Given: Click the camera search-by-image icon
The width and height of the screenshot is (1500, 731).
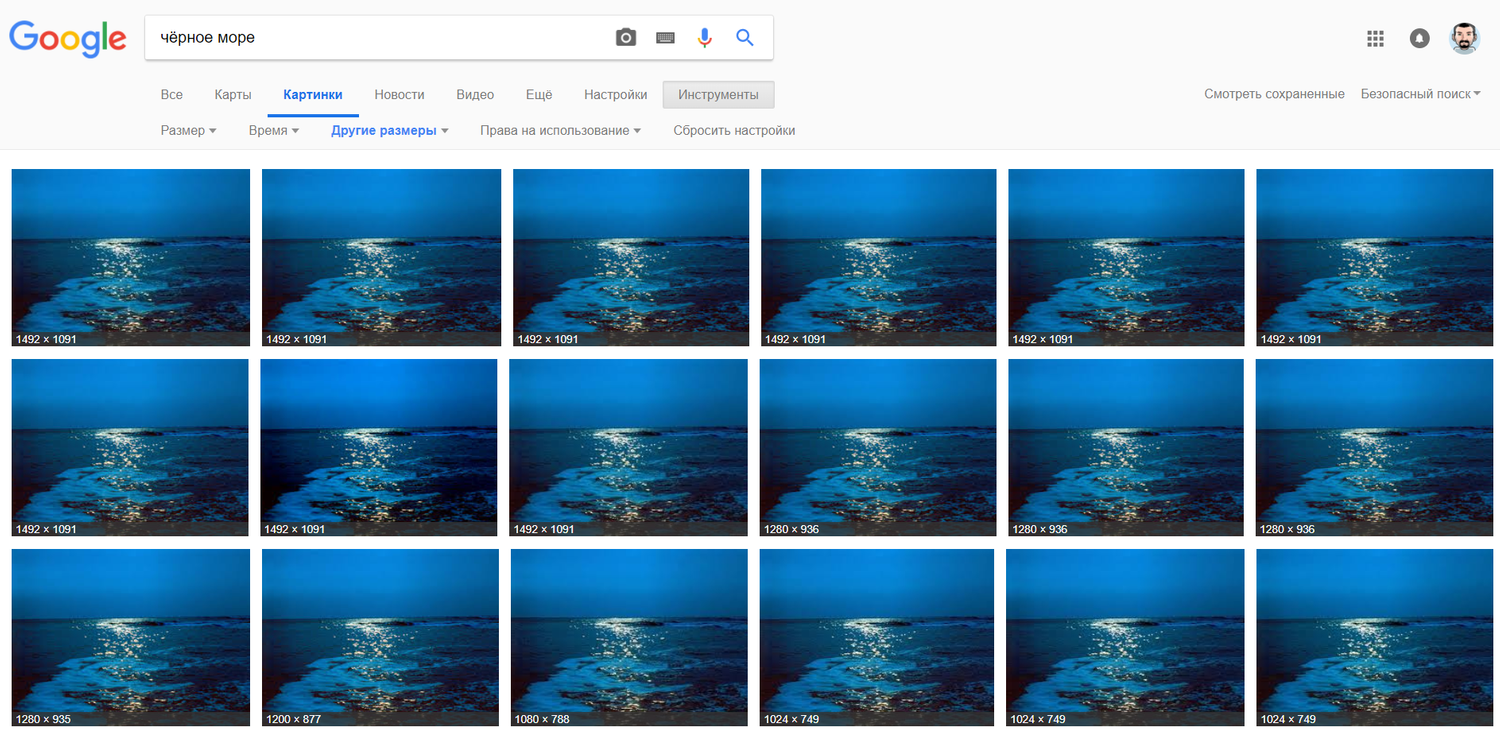Looking at the screenshot, I should (x=625, y=38).
